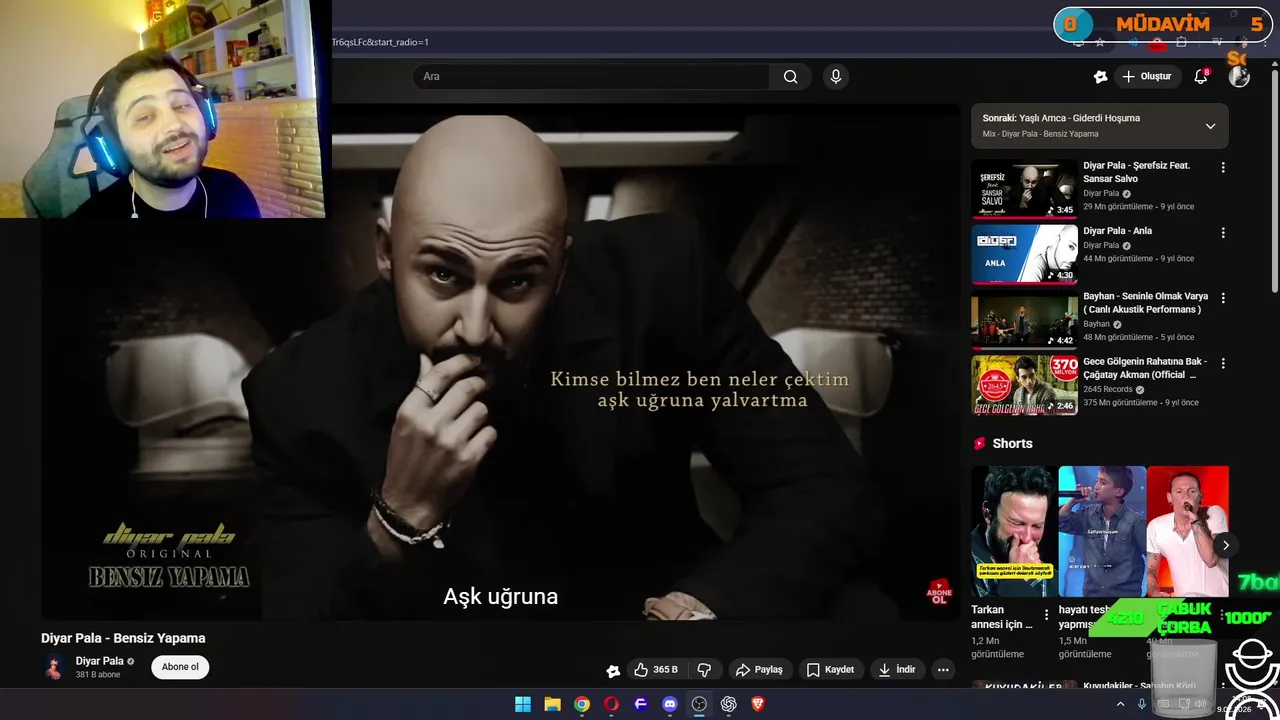Open the Diyar Pala channel name under the video
Image resolution: width=1280 pixels, height=720 pixels.
[100, 661]
